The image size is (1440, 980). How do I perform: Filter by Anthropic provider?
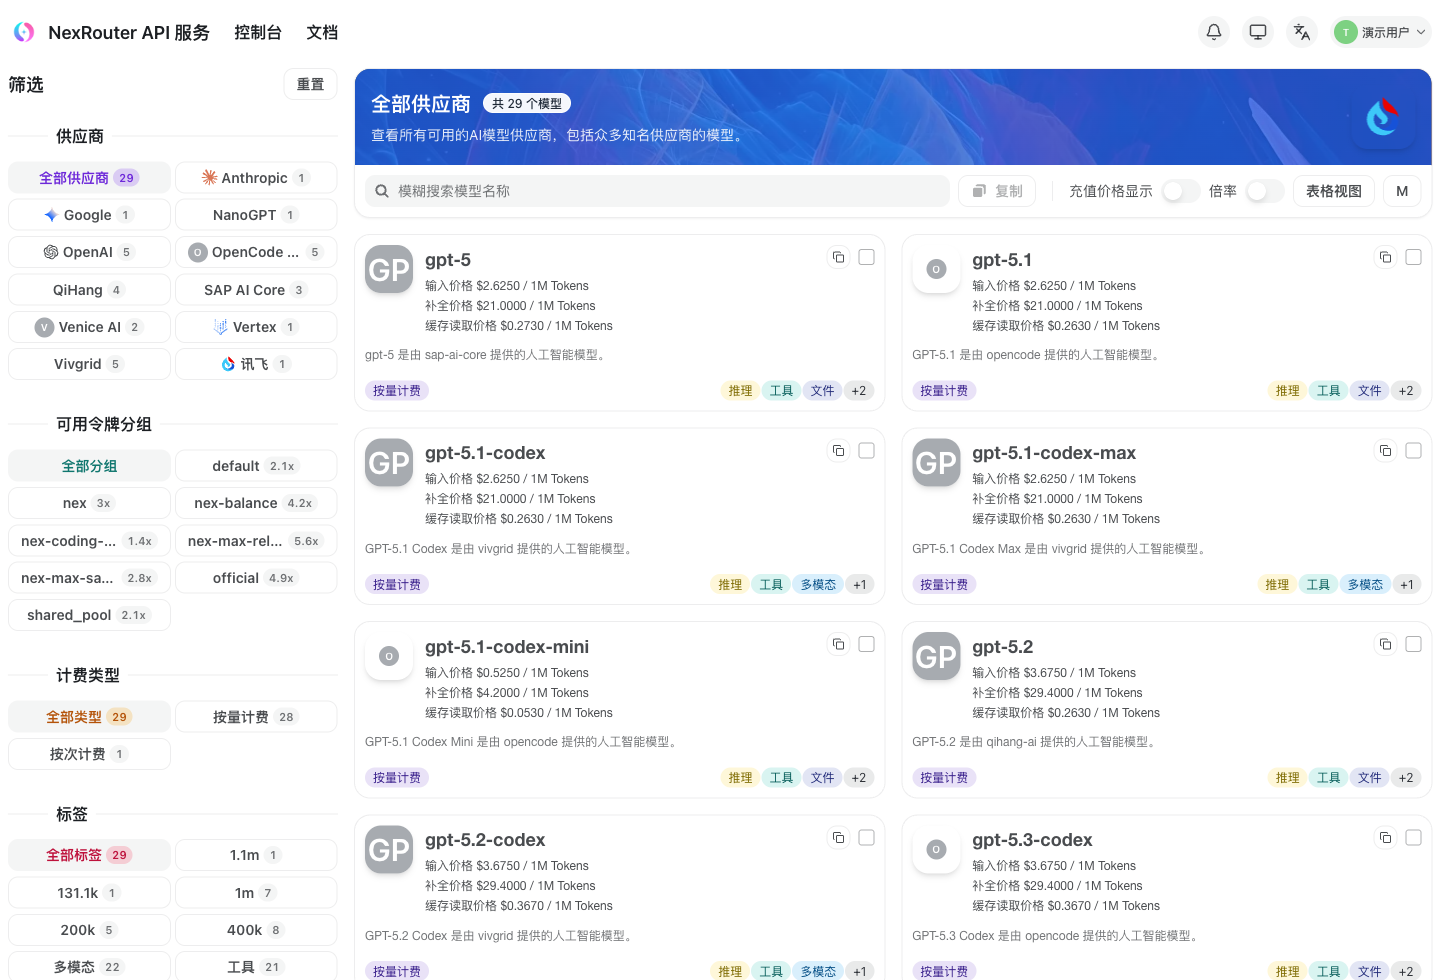coord(256,178)
